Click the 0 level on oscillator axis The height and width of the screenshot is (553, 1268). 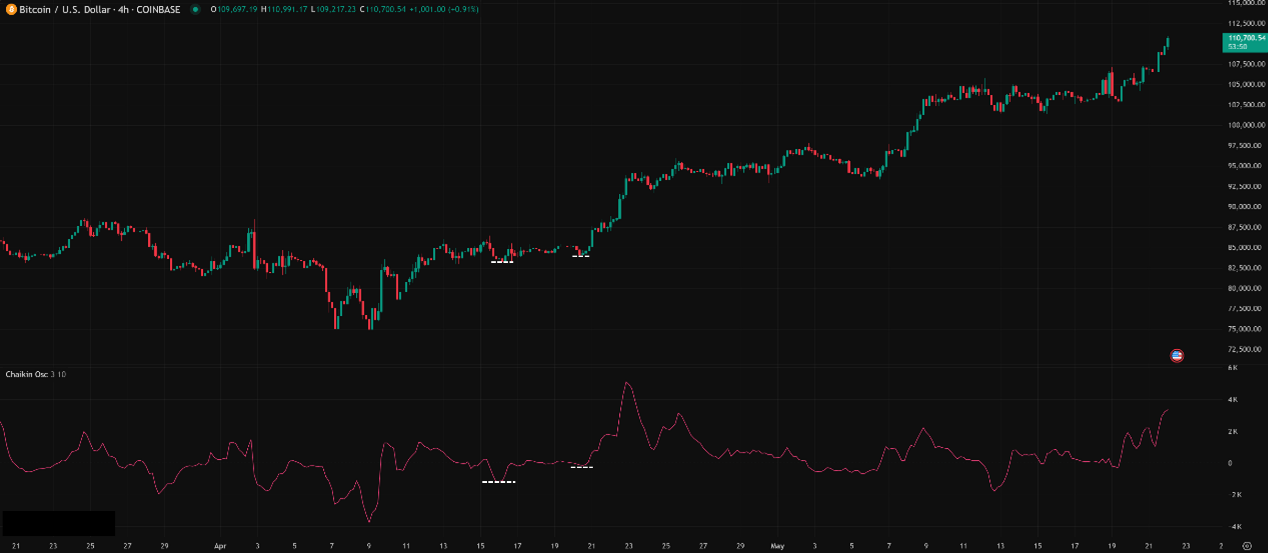coord(1231,463)
